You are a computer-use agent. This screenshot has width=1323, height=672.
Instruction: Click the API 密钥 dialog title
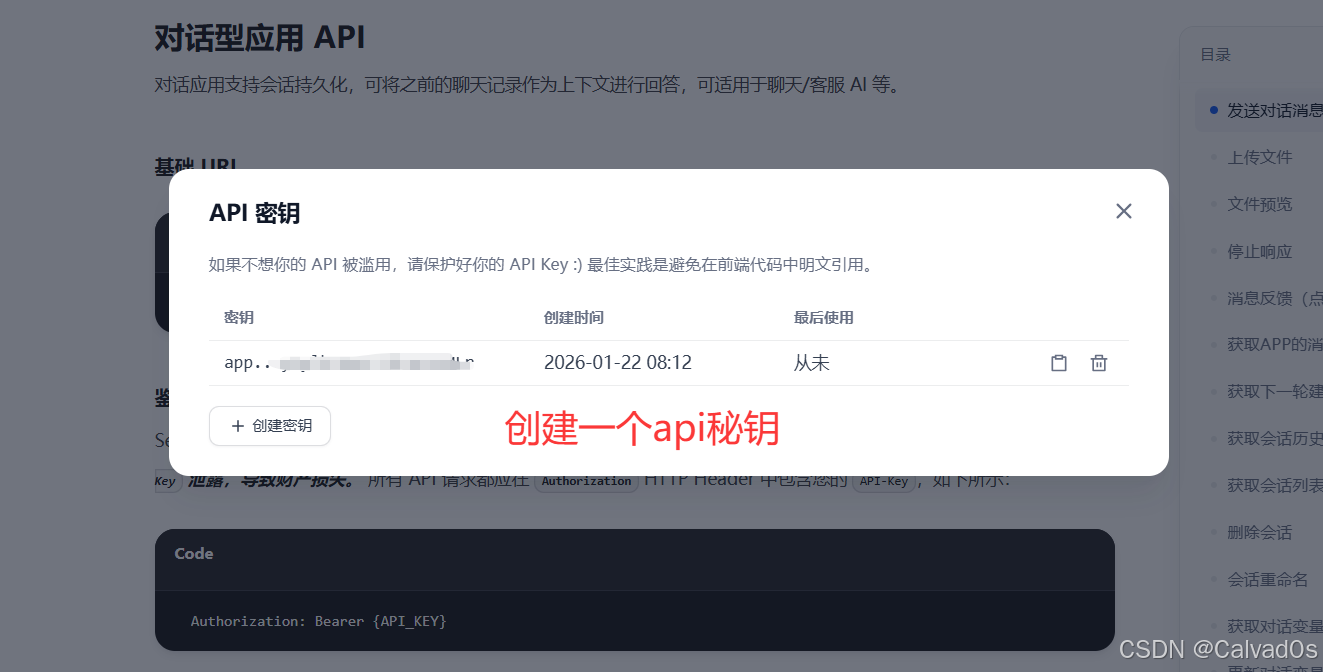(x=255, y=212)
